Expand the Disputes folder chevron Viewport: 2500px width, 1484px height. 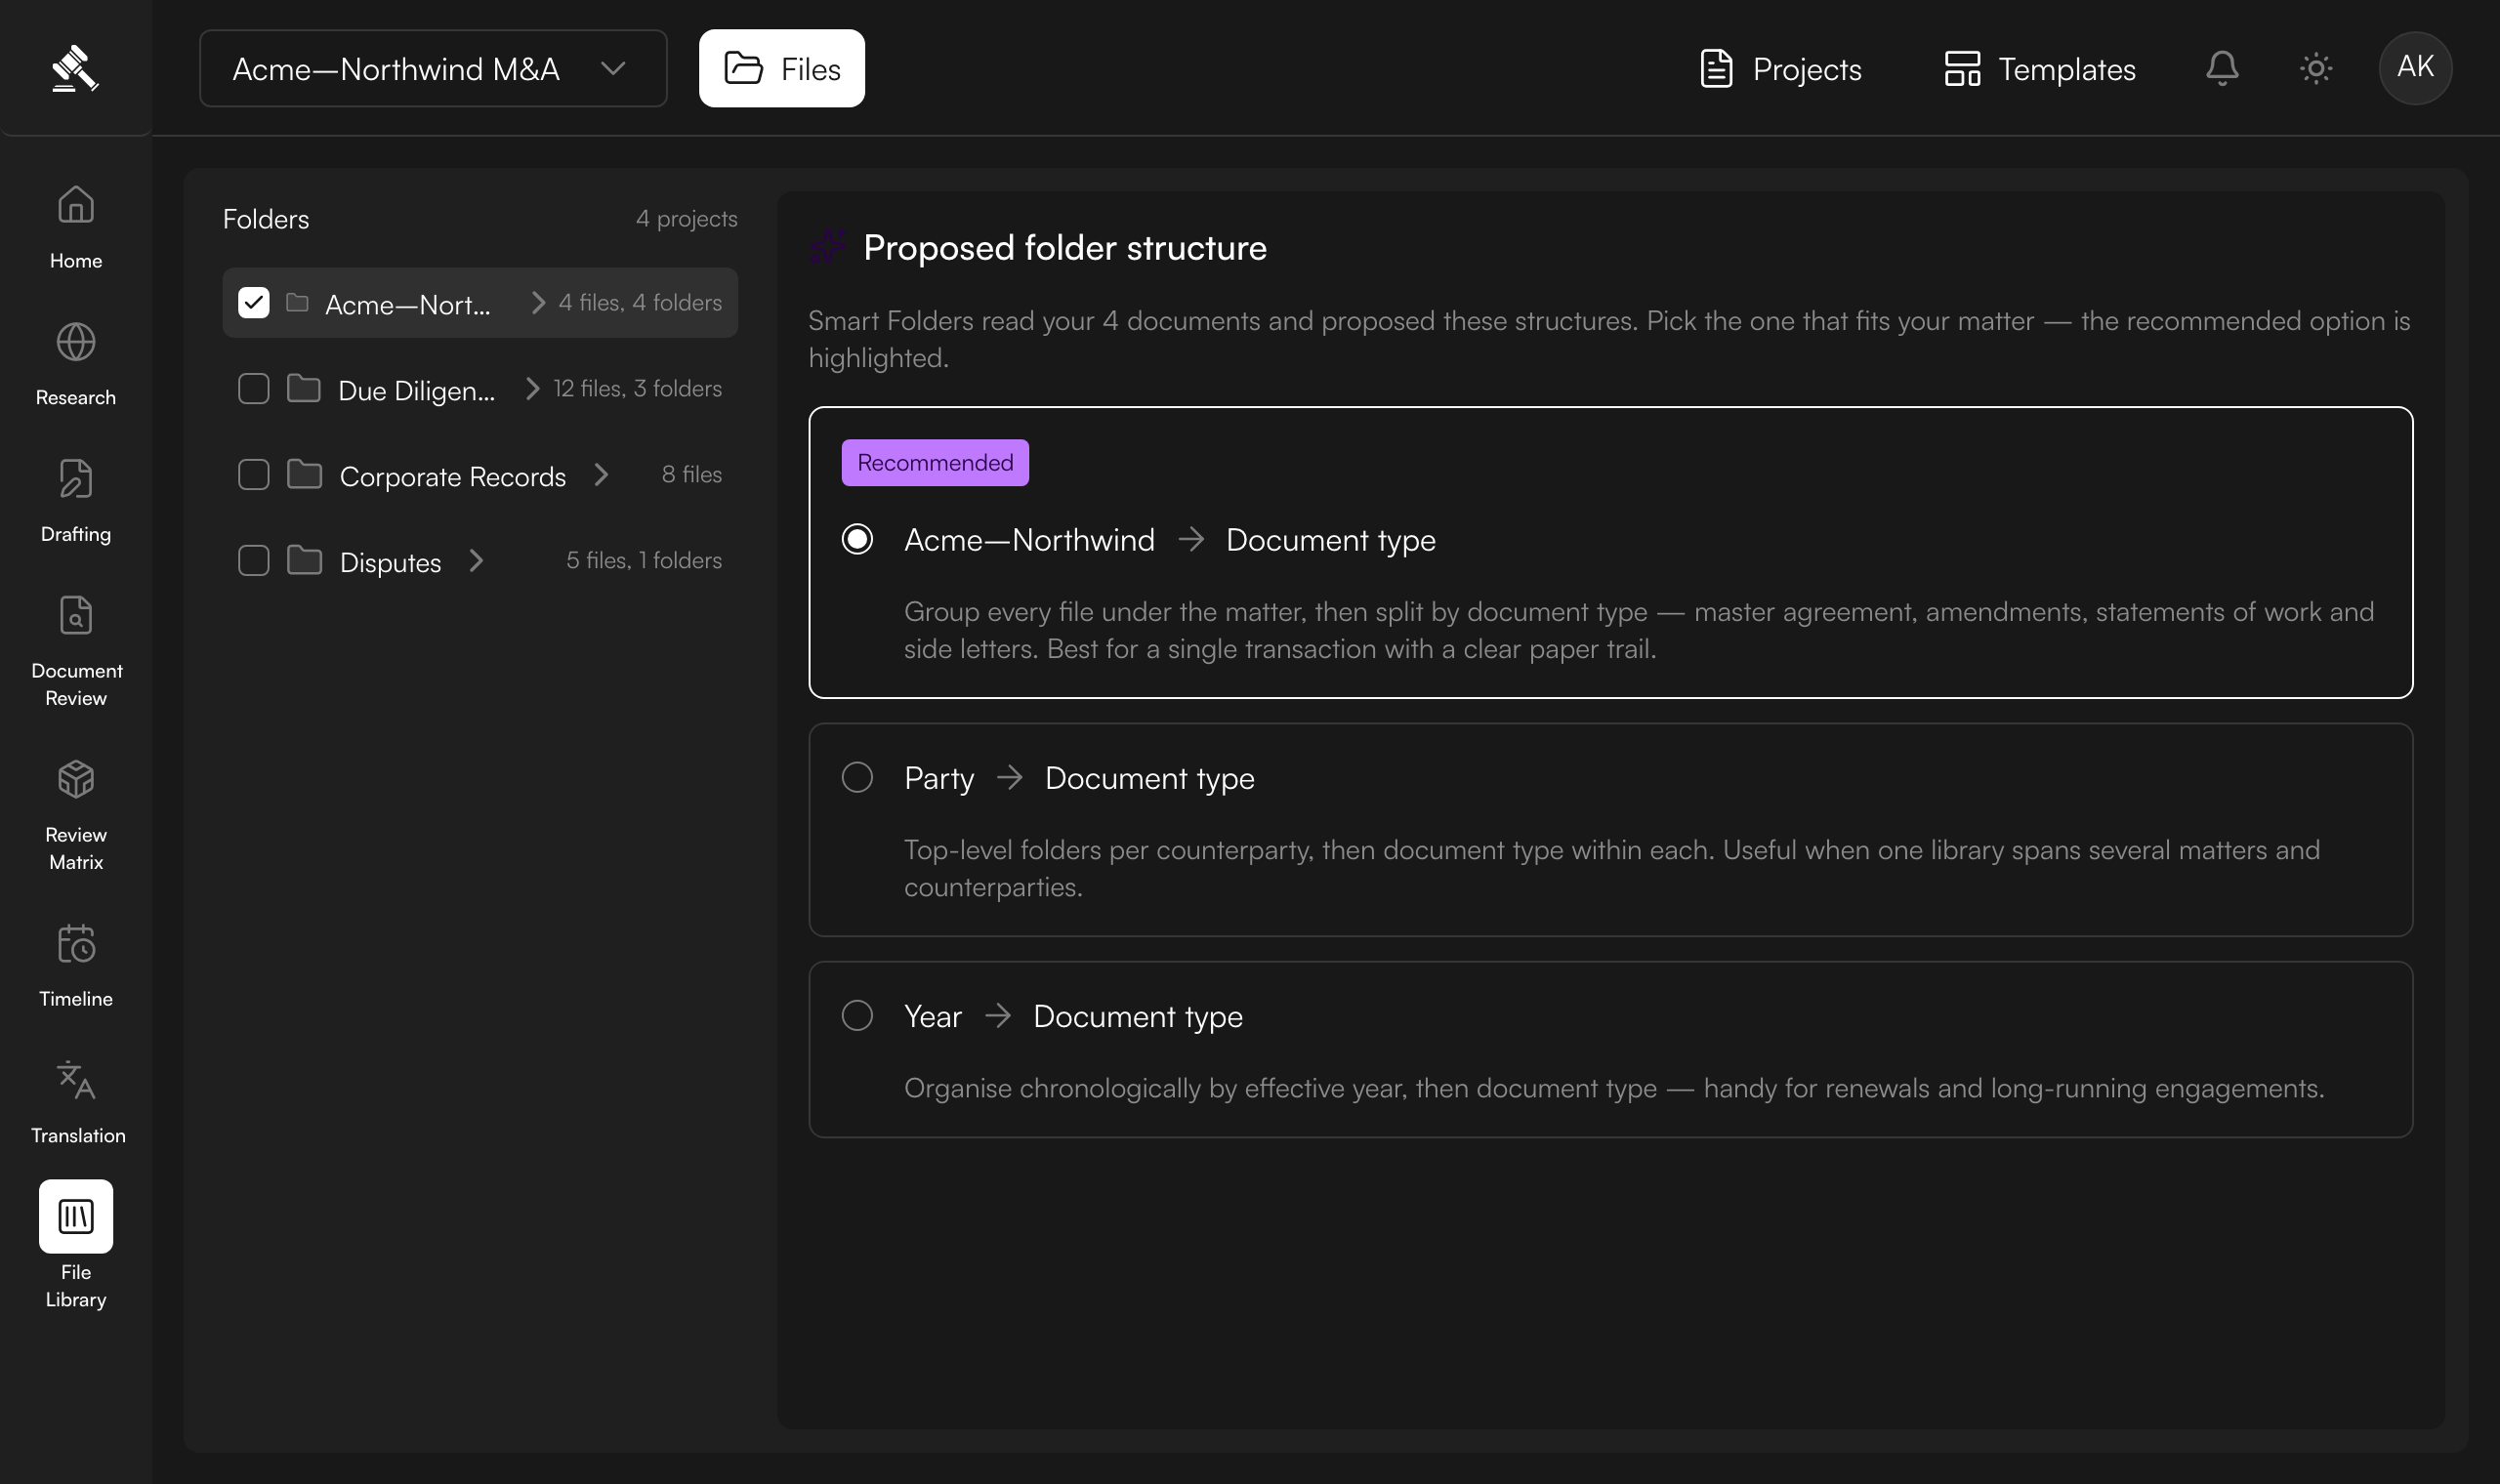(x=476, y=560)
